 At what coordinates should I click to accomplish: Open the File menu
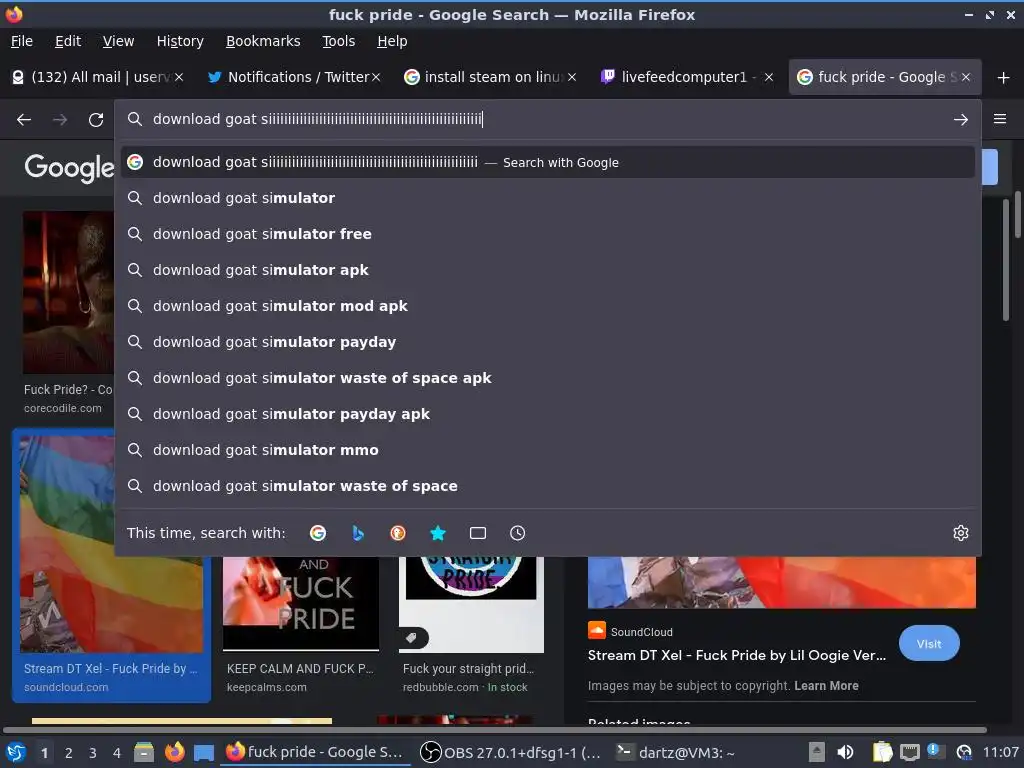(22, 41)
